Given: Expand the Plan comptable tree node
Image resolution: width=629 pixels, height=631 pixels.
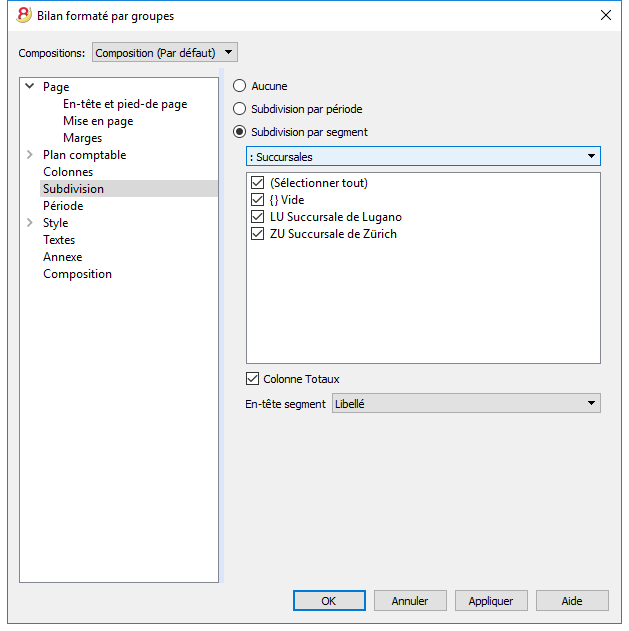Looking at the screenshot, I should [30, 155].
